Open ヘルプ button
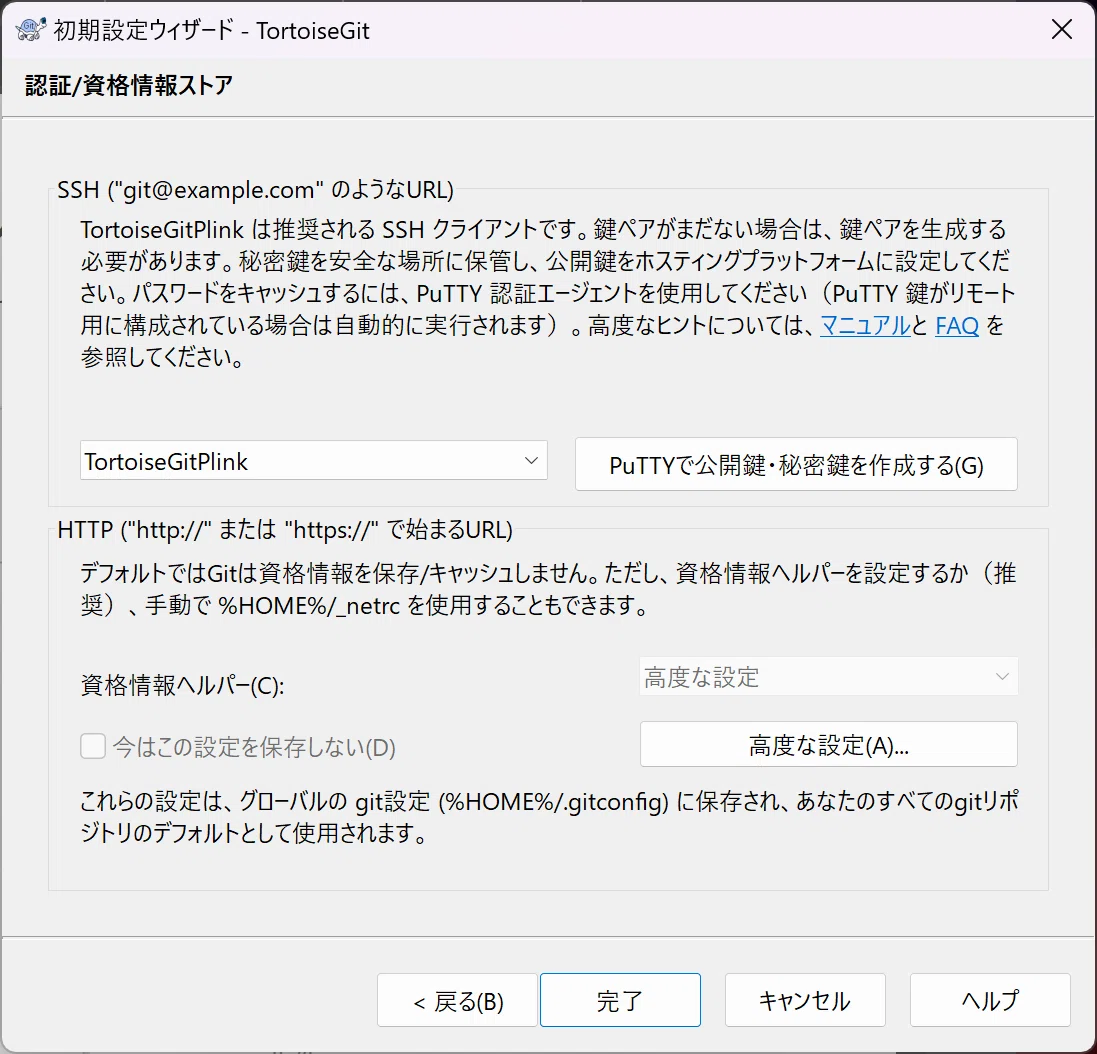The width and height of the screenshot is (1097, 1054). 990,1001
